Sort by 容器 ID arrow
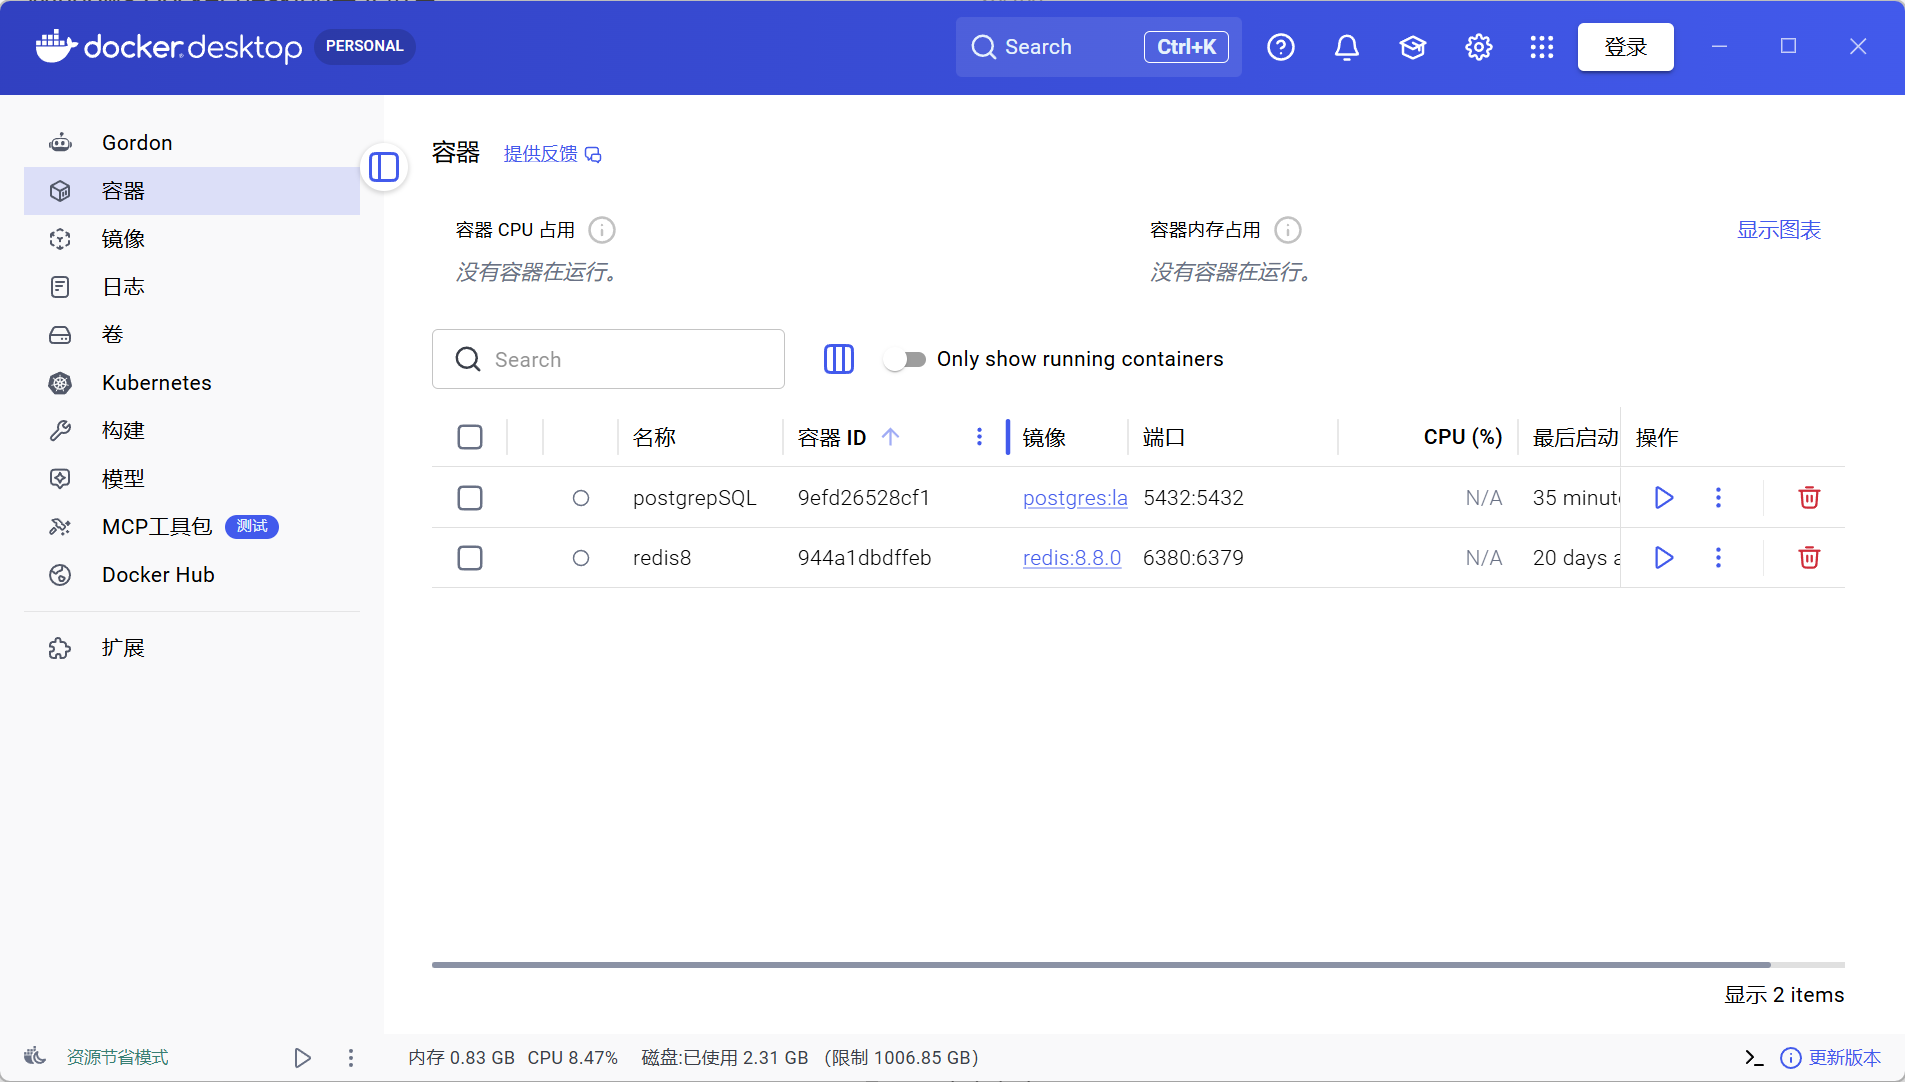The width and height of the screenshot is (1905, 1082). click(891, 437)
